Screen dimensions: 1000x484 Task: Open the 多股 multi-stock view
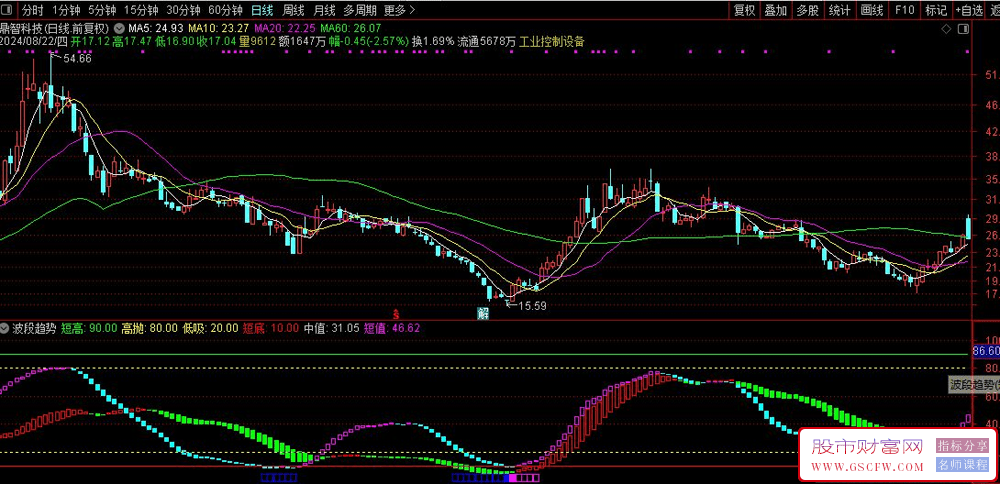807,10
